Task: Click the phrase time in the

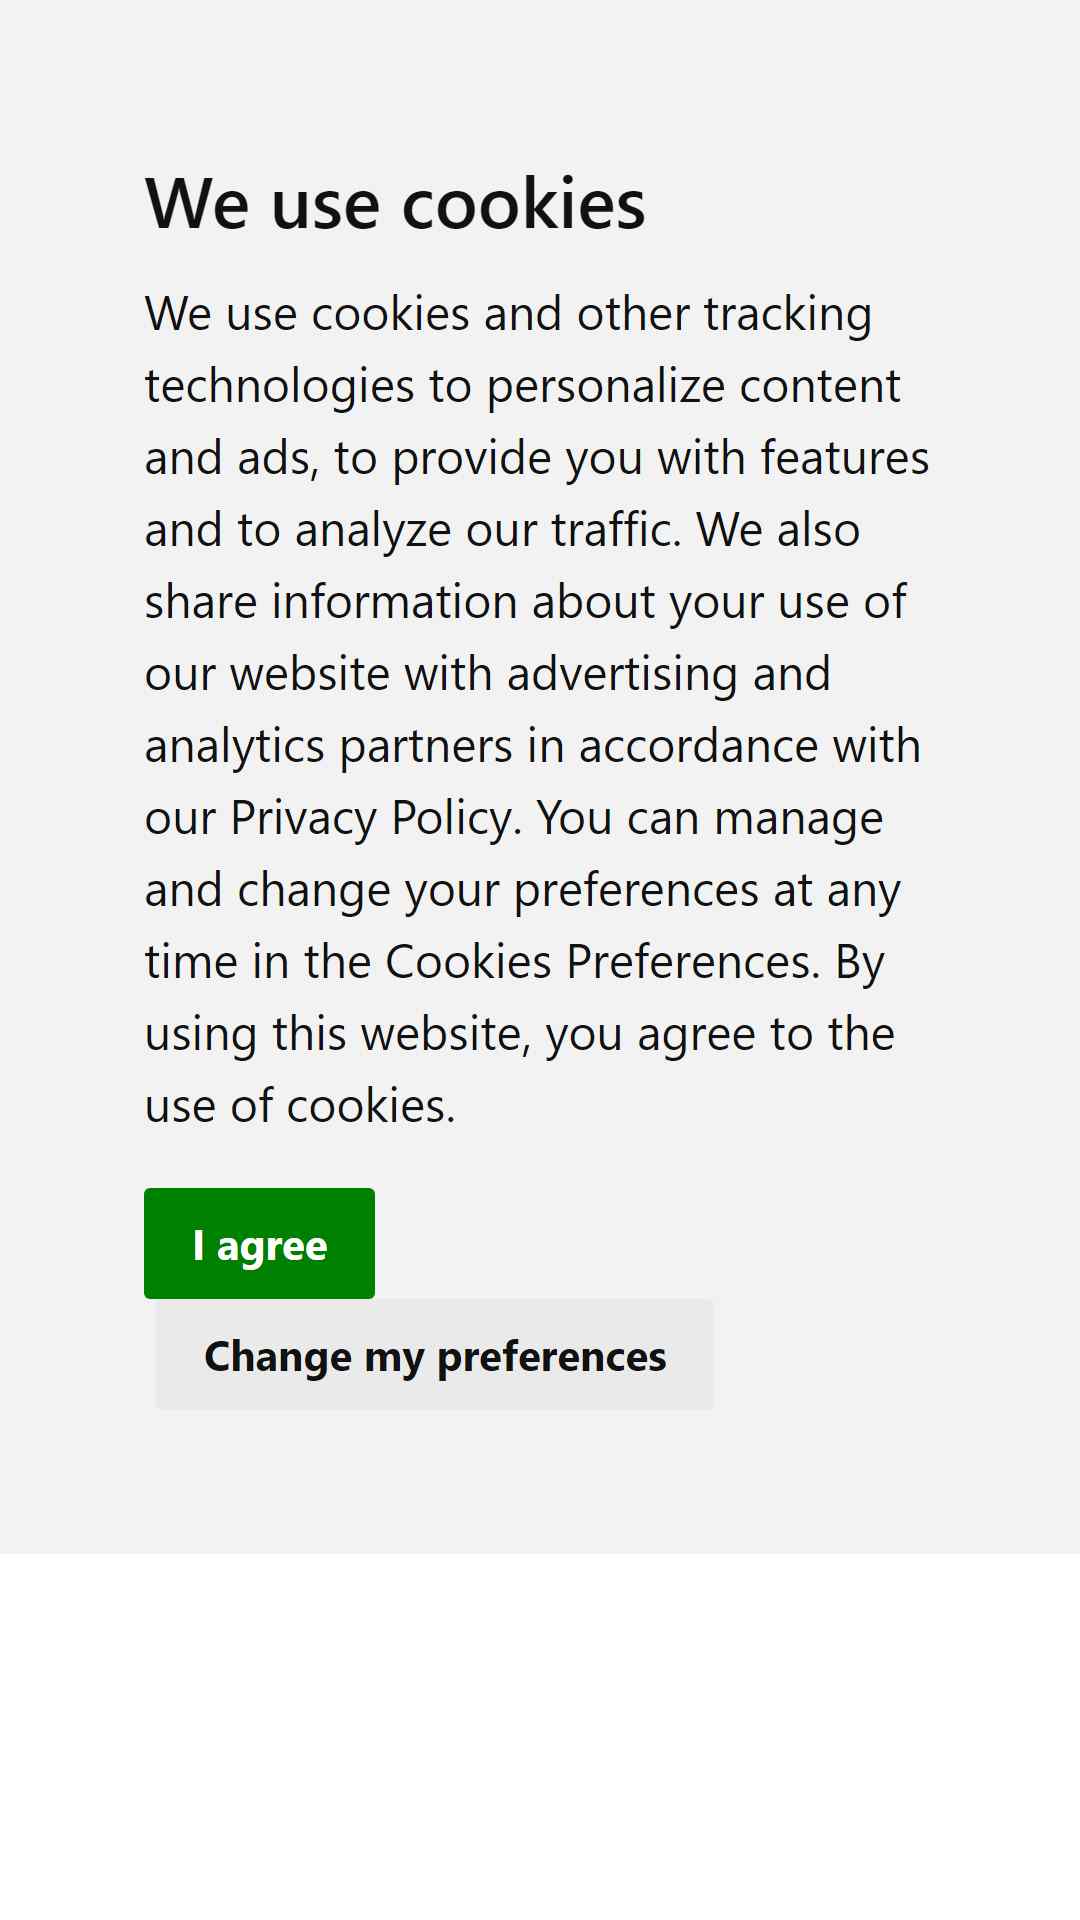Action: pos(258,962)
